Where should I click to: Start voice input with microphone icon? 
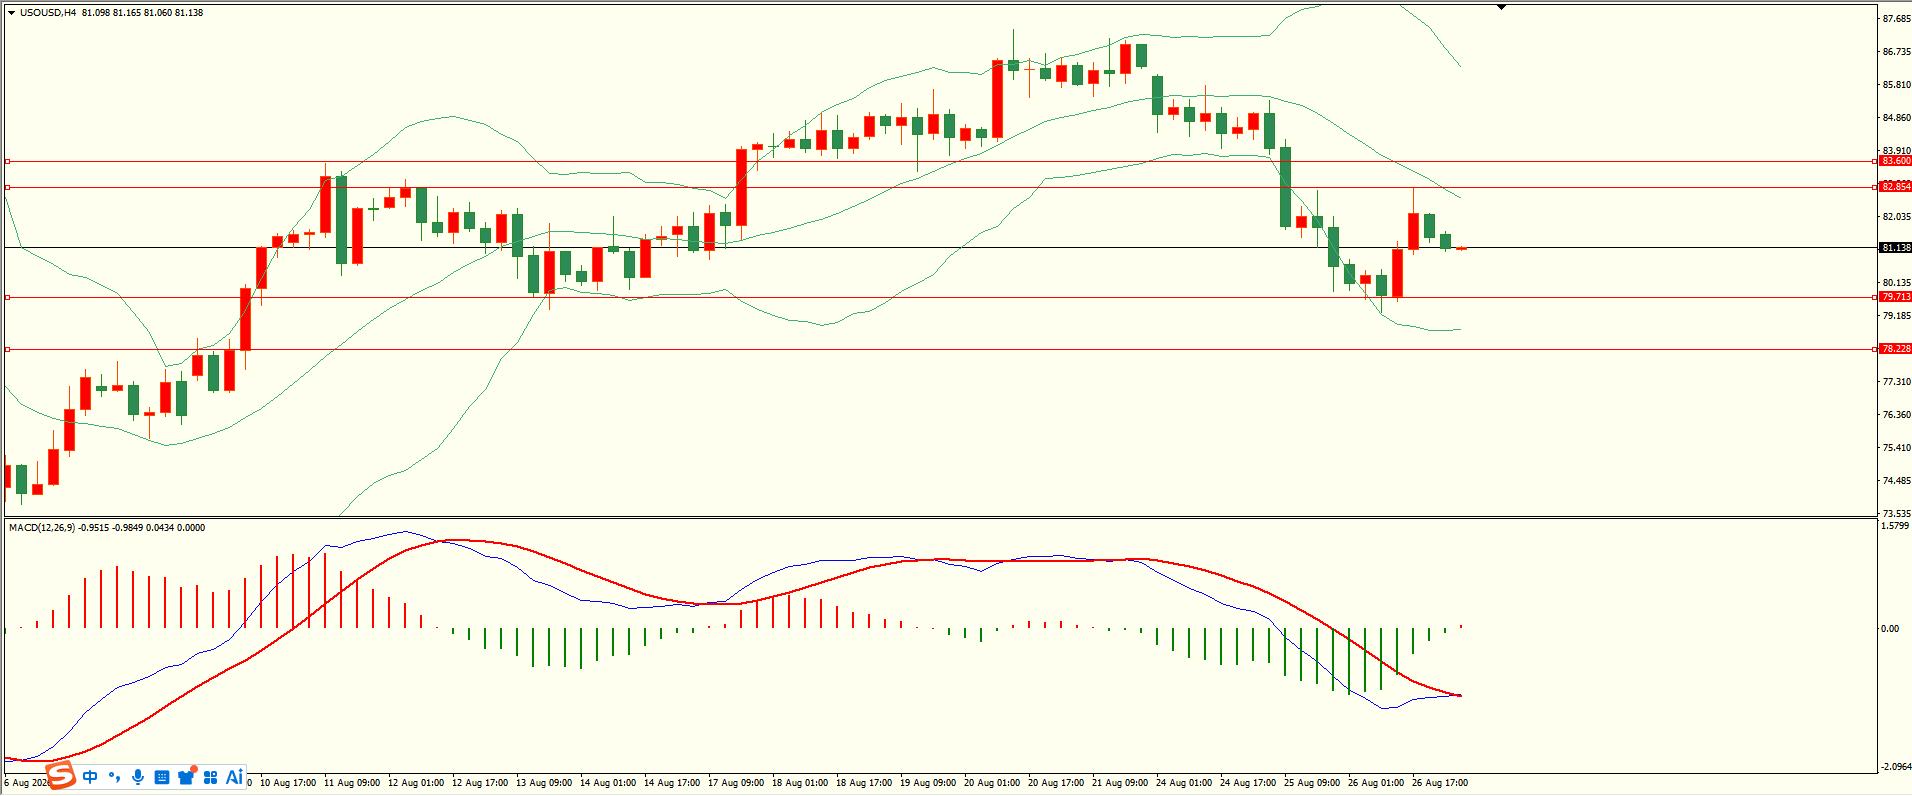[x=138, y=777]
